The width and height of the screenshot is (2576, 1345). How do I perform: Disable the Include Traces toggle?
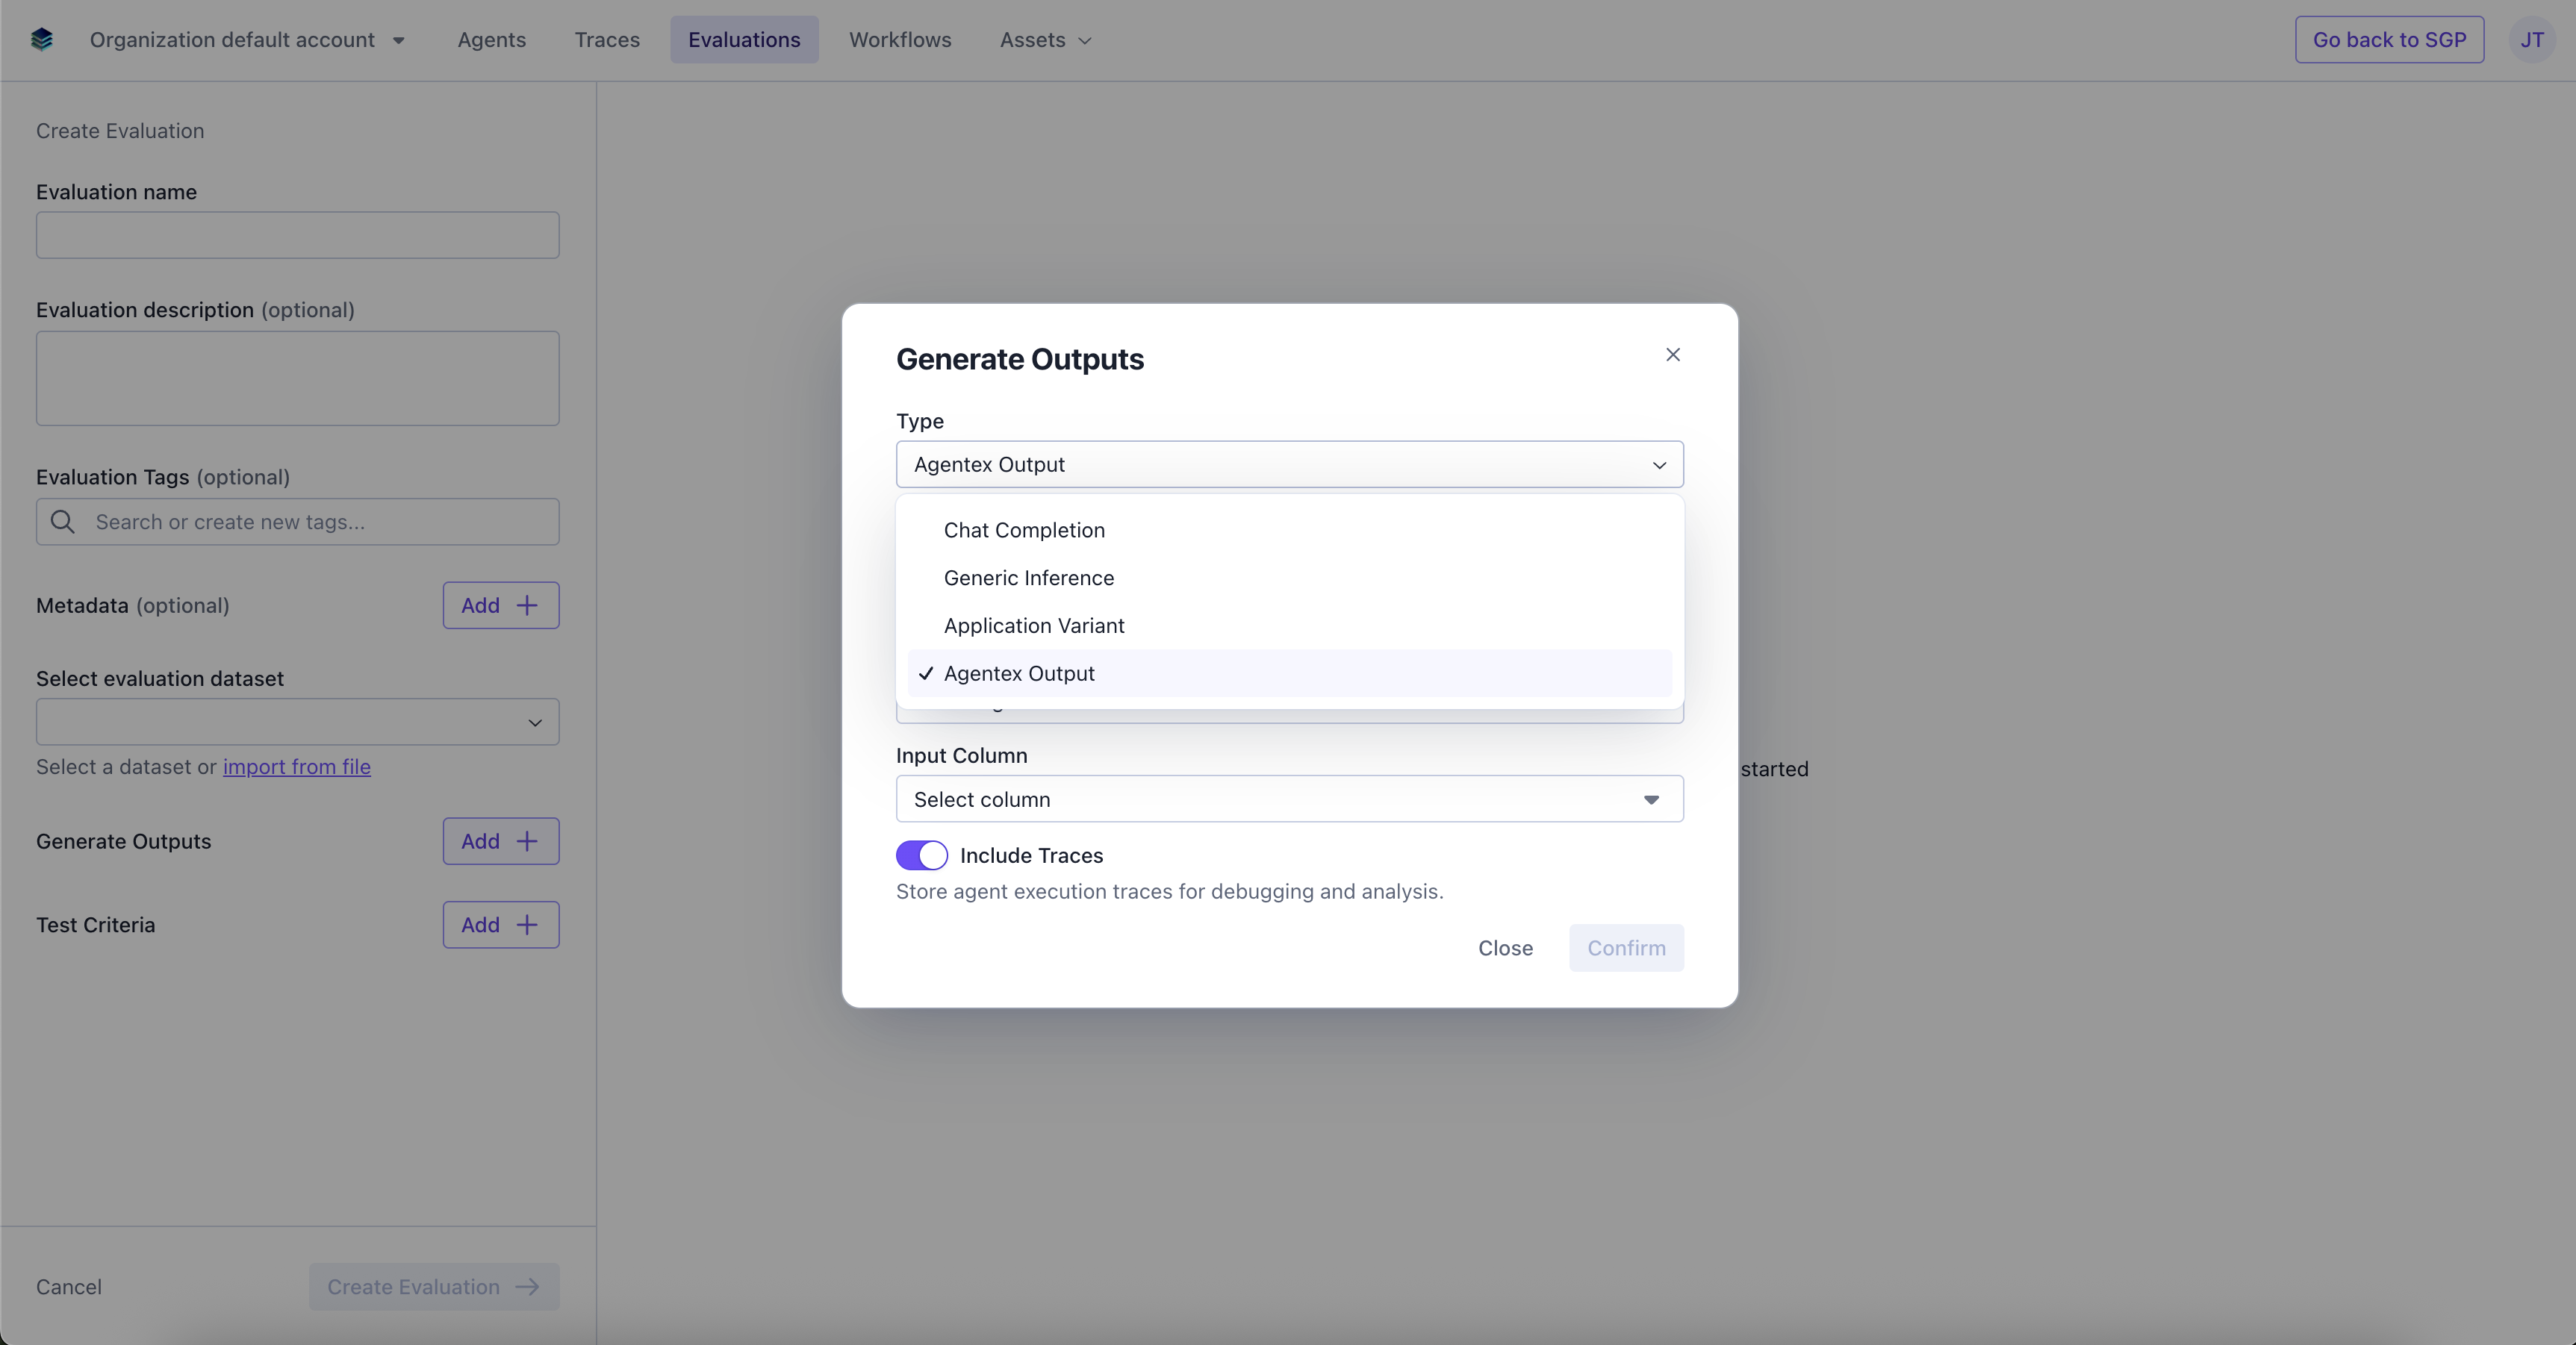921,856
